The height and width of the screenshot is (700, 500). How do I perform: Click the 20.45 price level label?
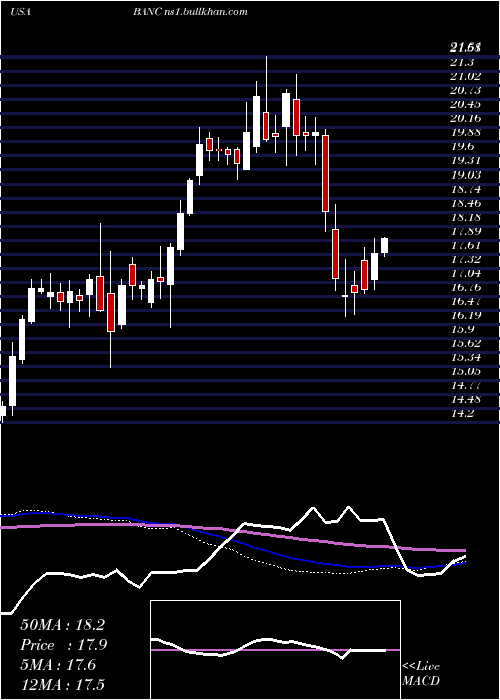[x=464, y=104]
